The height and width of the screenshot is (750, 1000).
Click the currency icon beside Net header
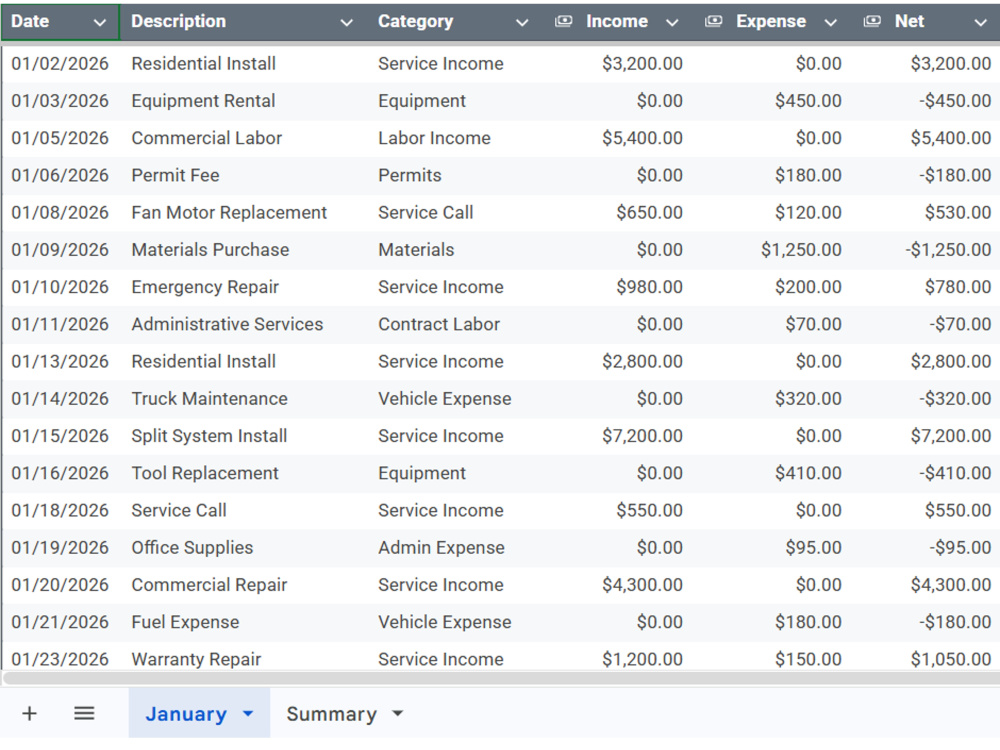872,21
